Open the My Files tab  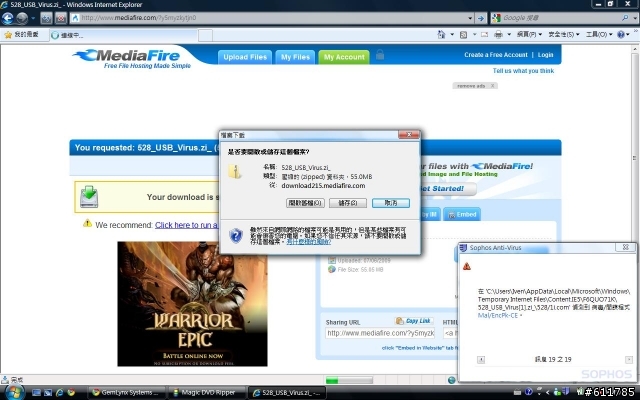point(295,57)
